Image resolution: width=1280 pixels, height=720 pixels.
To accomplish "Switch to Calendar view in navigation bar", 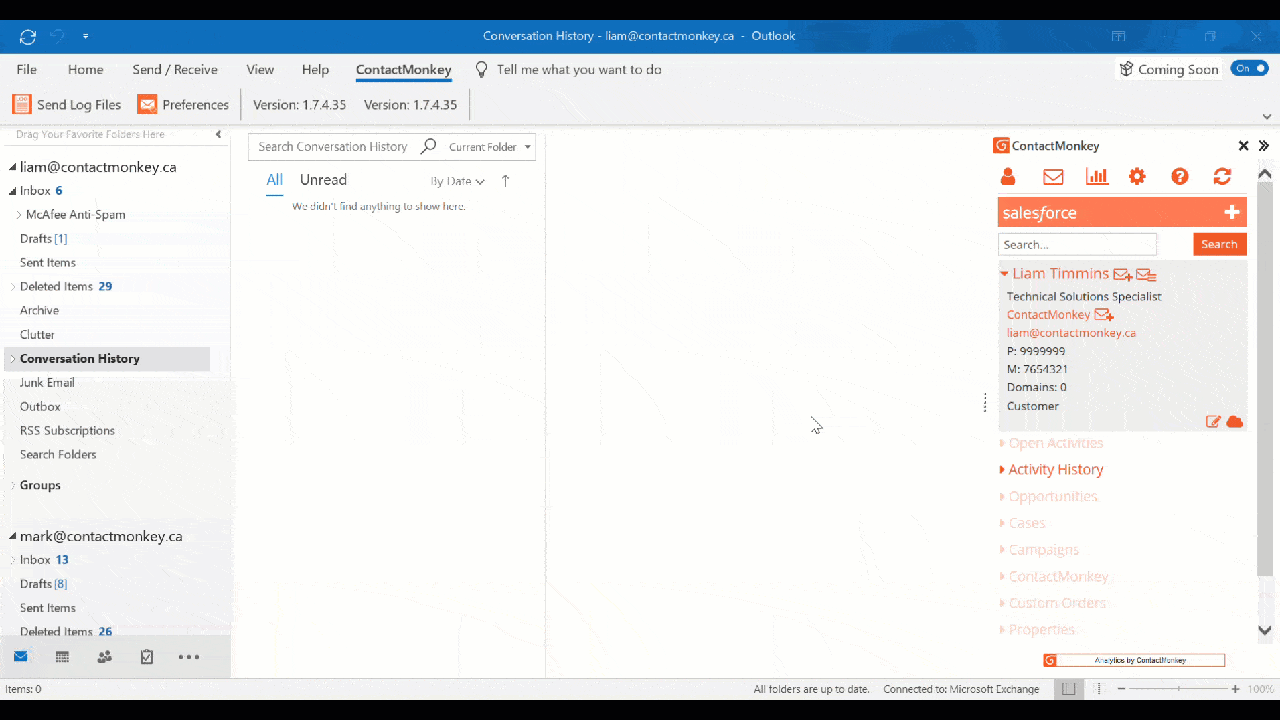I will (62, 657).
